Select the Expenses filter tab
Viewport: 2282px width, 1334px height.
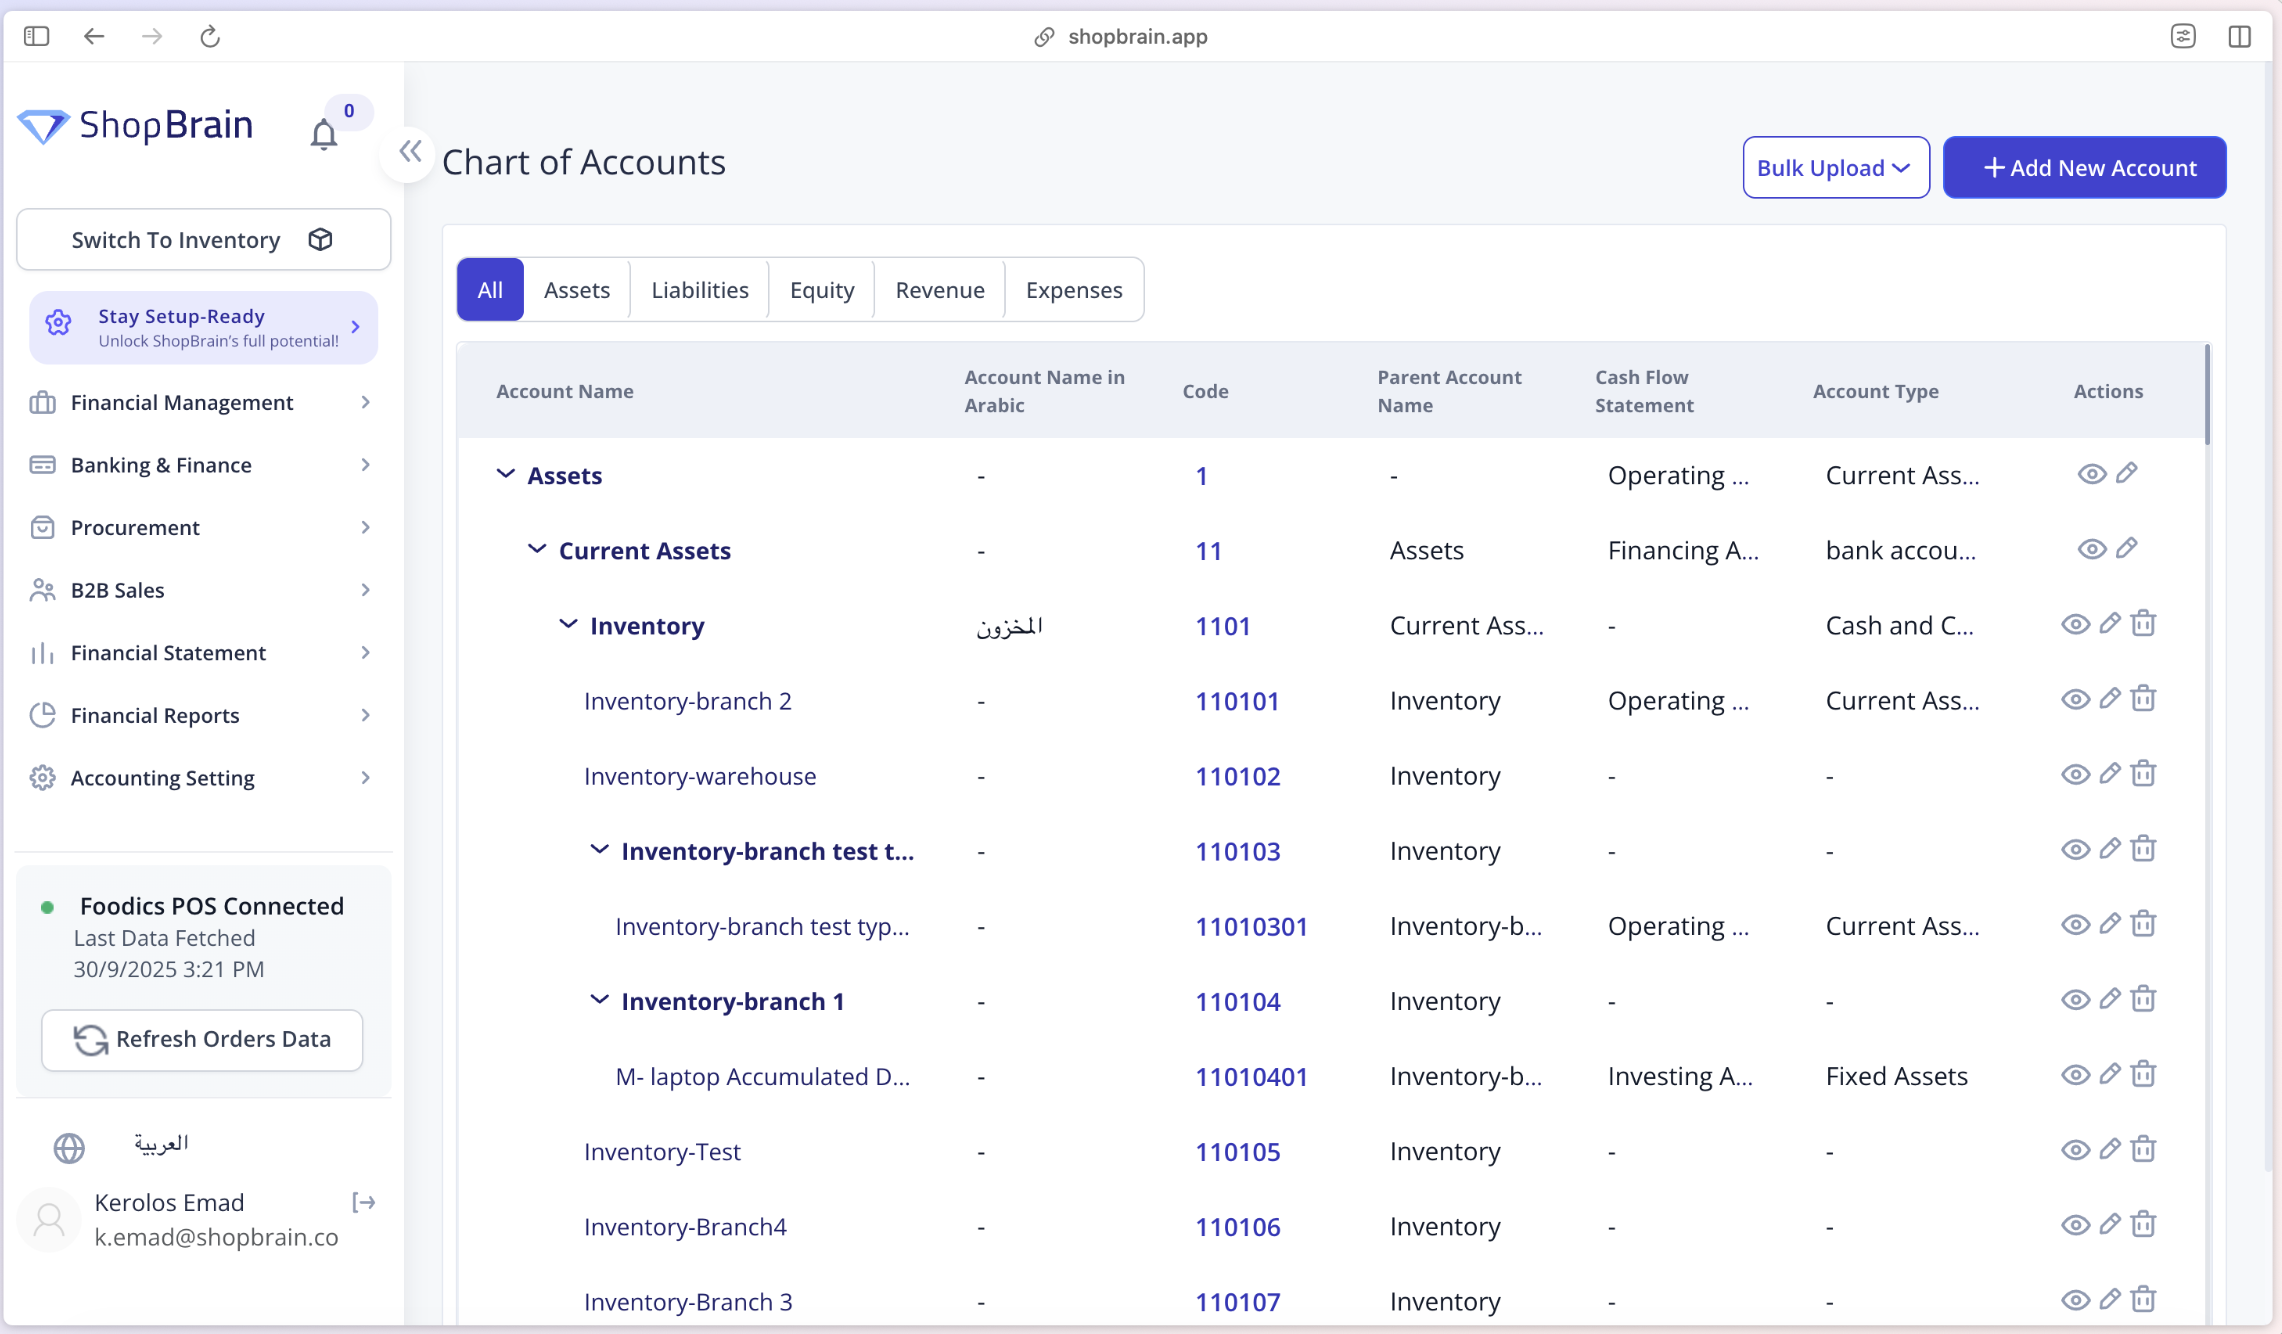click(x=1074, y=289)
